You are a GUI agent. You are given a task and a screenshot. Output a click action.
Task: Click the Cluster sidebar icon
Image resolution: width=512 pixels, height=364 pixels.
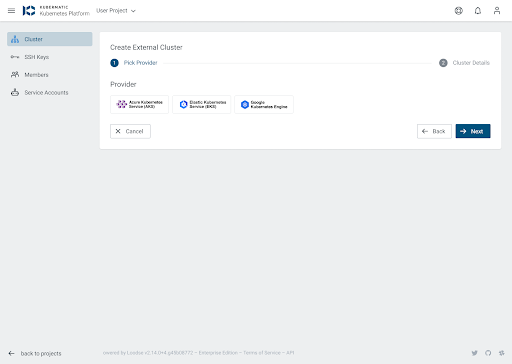[x=15, y=39]
